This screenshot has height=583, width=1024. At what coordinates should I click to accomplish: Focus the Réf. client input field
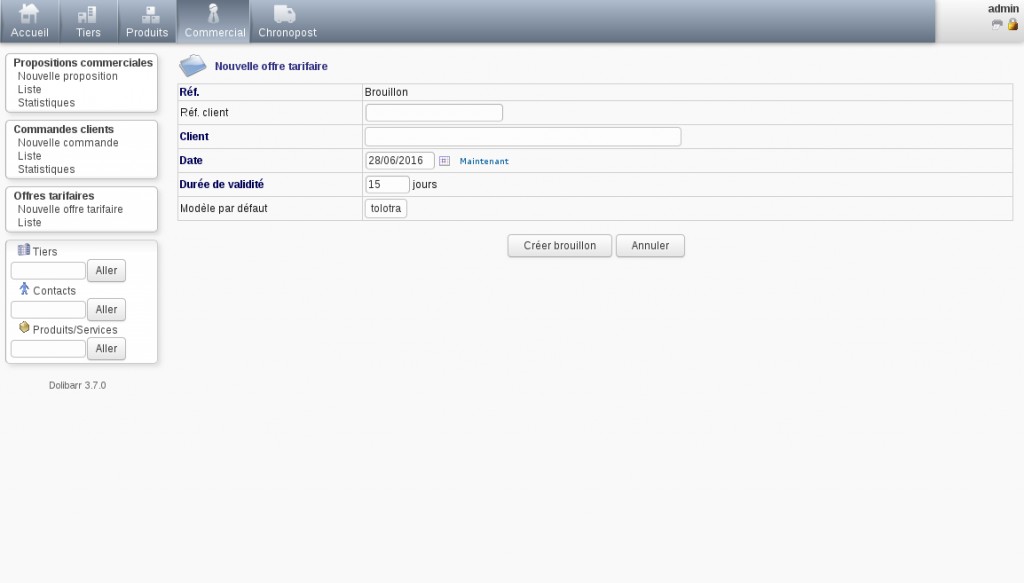coord(434,113)
